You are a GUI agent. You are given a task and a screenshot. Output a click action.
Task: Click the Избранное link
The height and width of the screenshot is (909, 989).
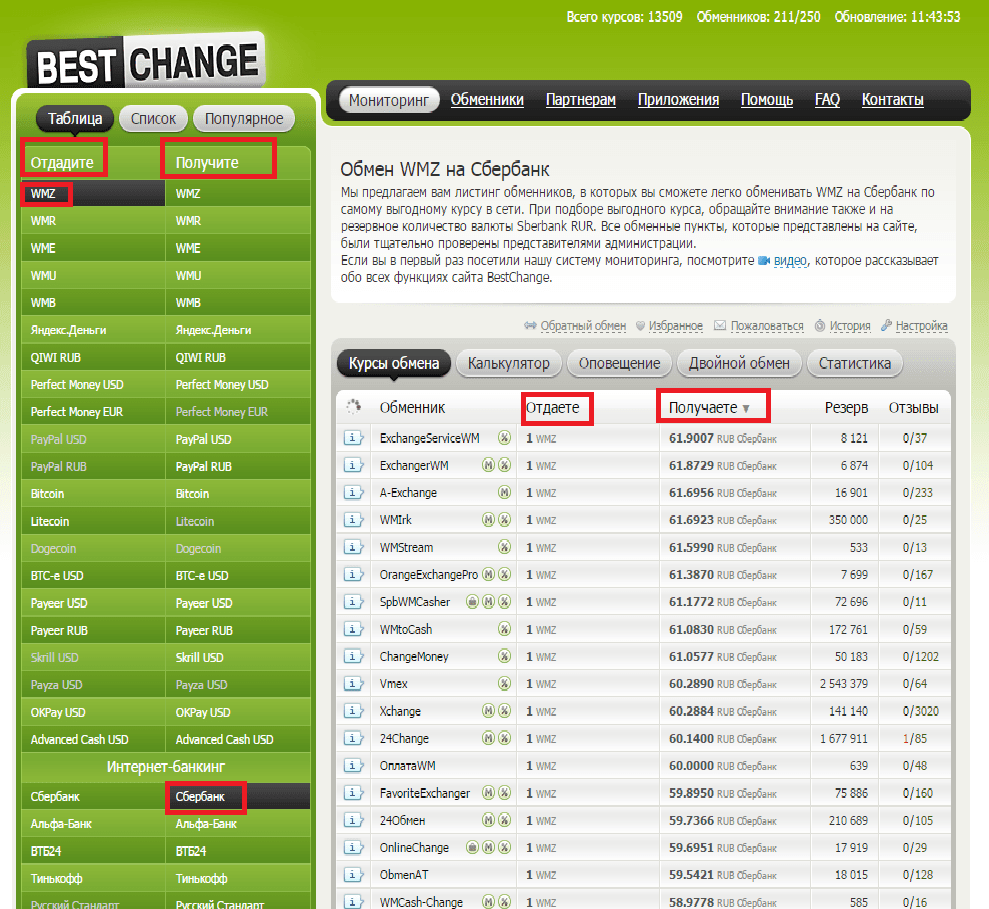pyautogui.click(x=676, y=326)
